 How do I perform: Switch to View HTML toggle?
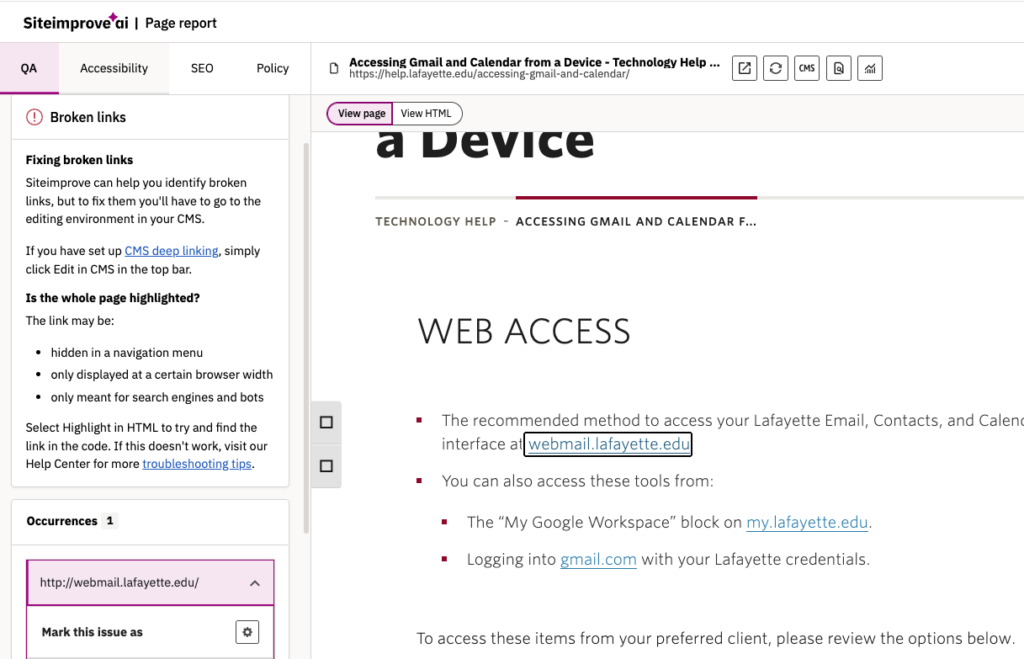[427, 113]
